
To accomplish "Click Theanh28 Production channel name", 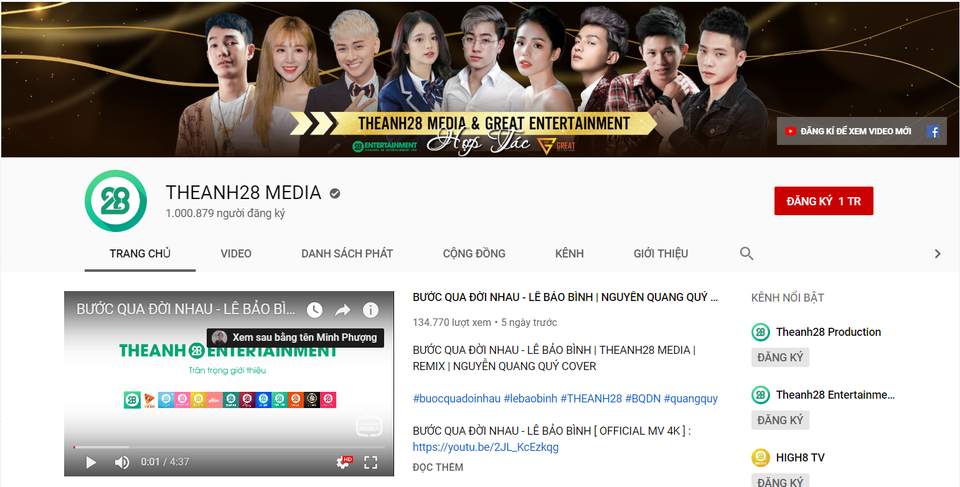I will [828, 332].
